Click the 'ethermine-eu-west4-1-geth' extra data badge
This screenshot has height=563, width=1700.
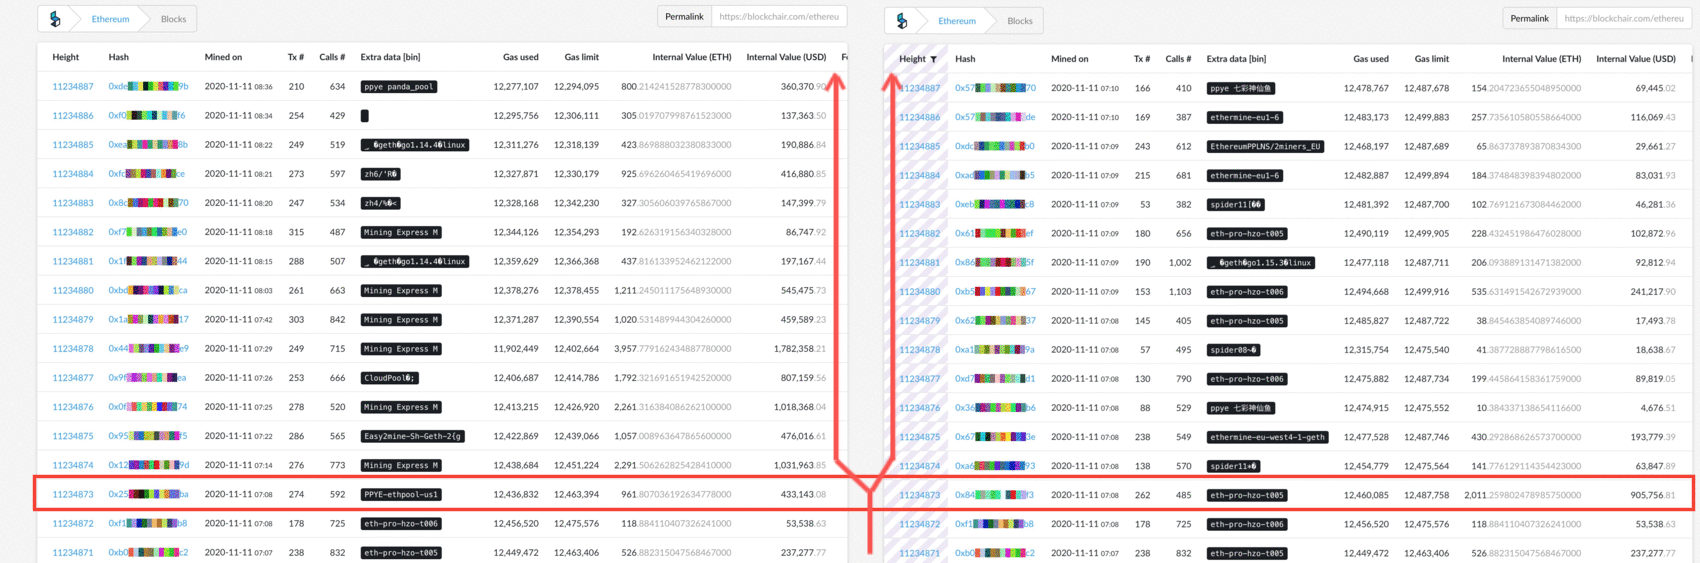pos(1268,437)
